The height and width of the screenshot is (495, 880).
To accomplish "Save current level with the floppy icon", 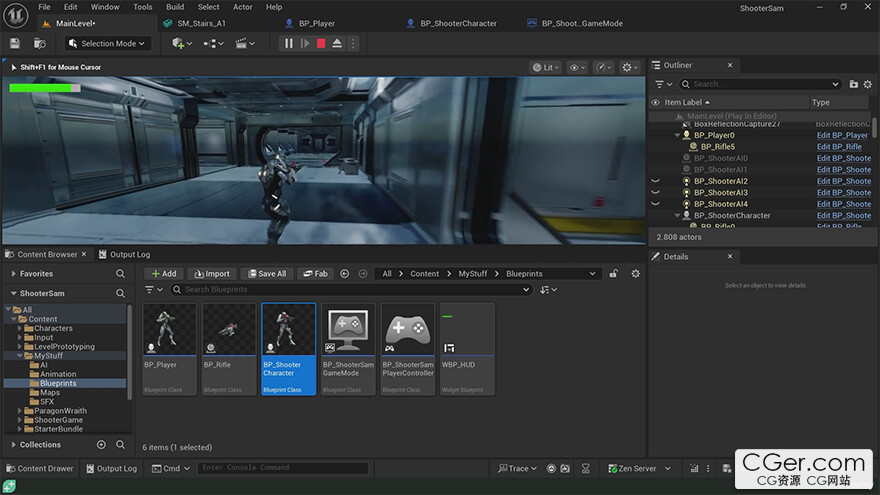I will pos(15,43).
